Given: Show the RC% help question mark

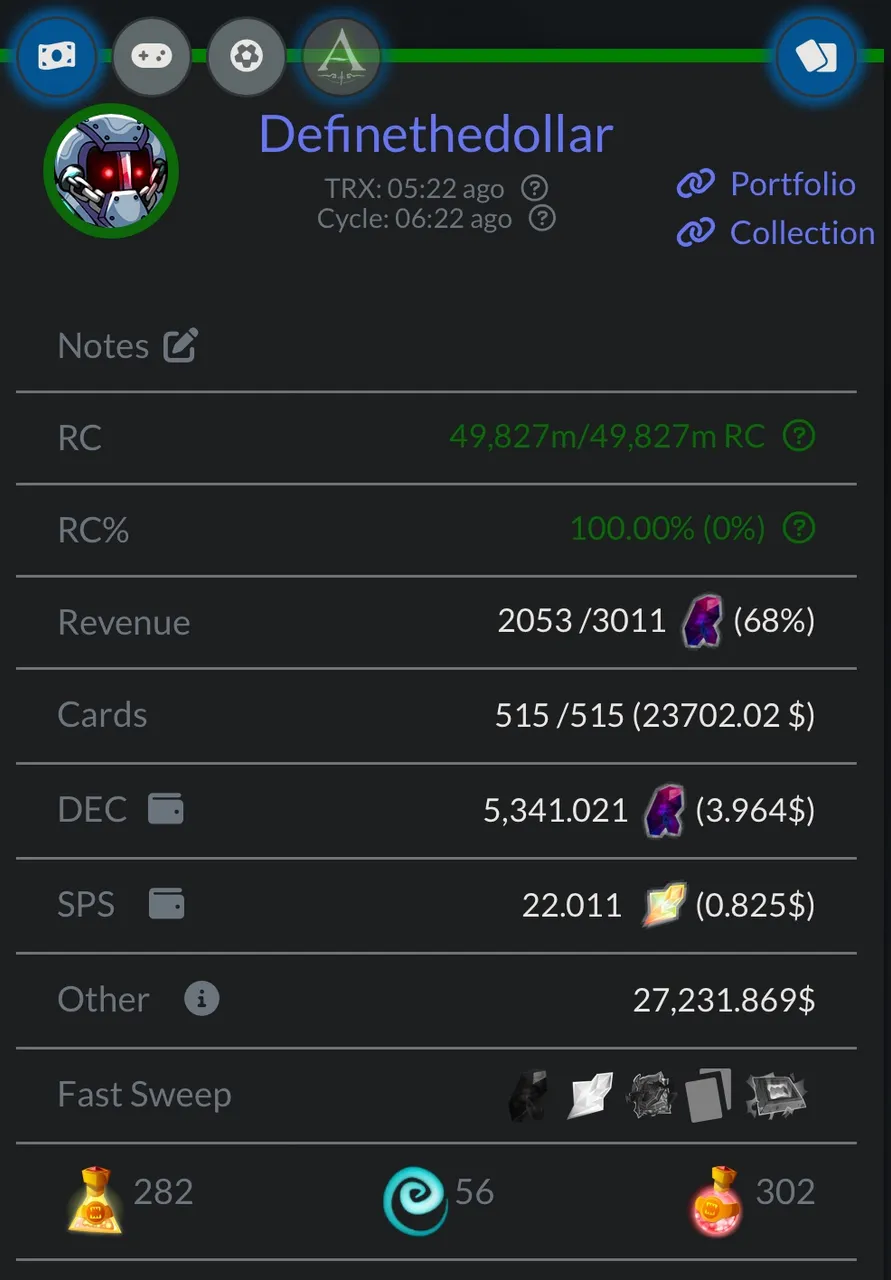Looking at the screenshot, I should coord(799,528).
